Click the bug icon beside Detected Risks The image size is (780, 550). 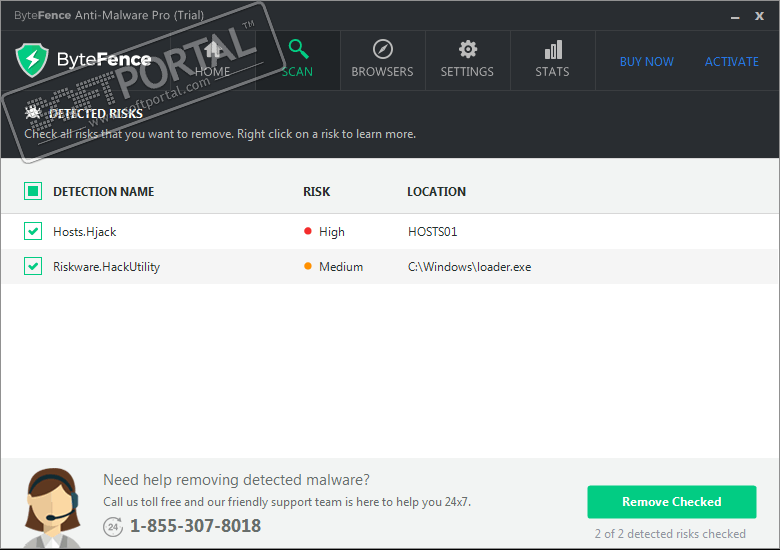click(33, 112)
